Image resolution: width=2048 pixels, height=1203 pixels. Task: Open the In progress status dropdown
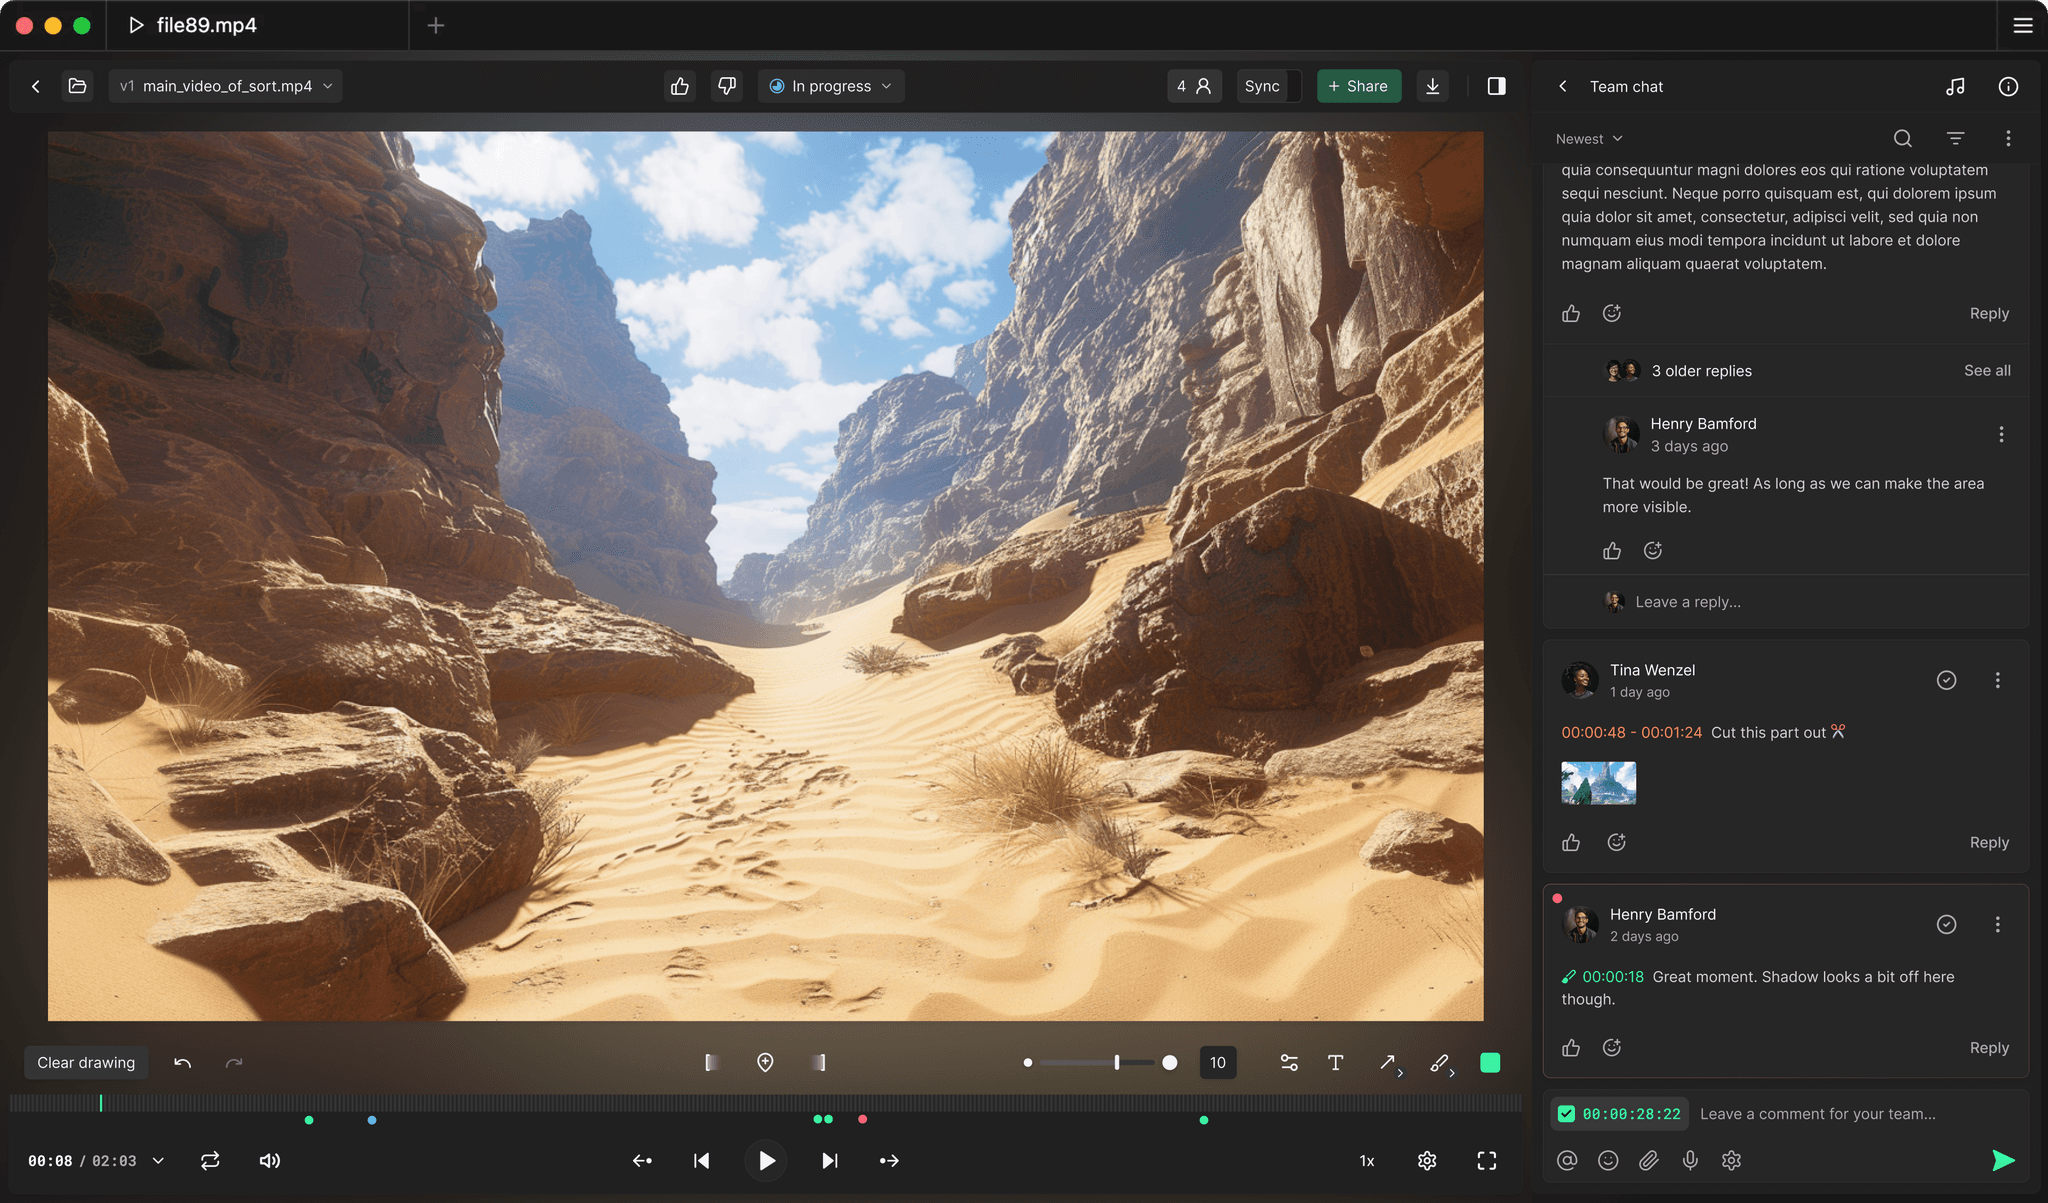pyautogui.click(x=831, y=86)
